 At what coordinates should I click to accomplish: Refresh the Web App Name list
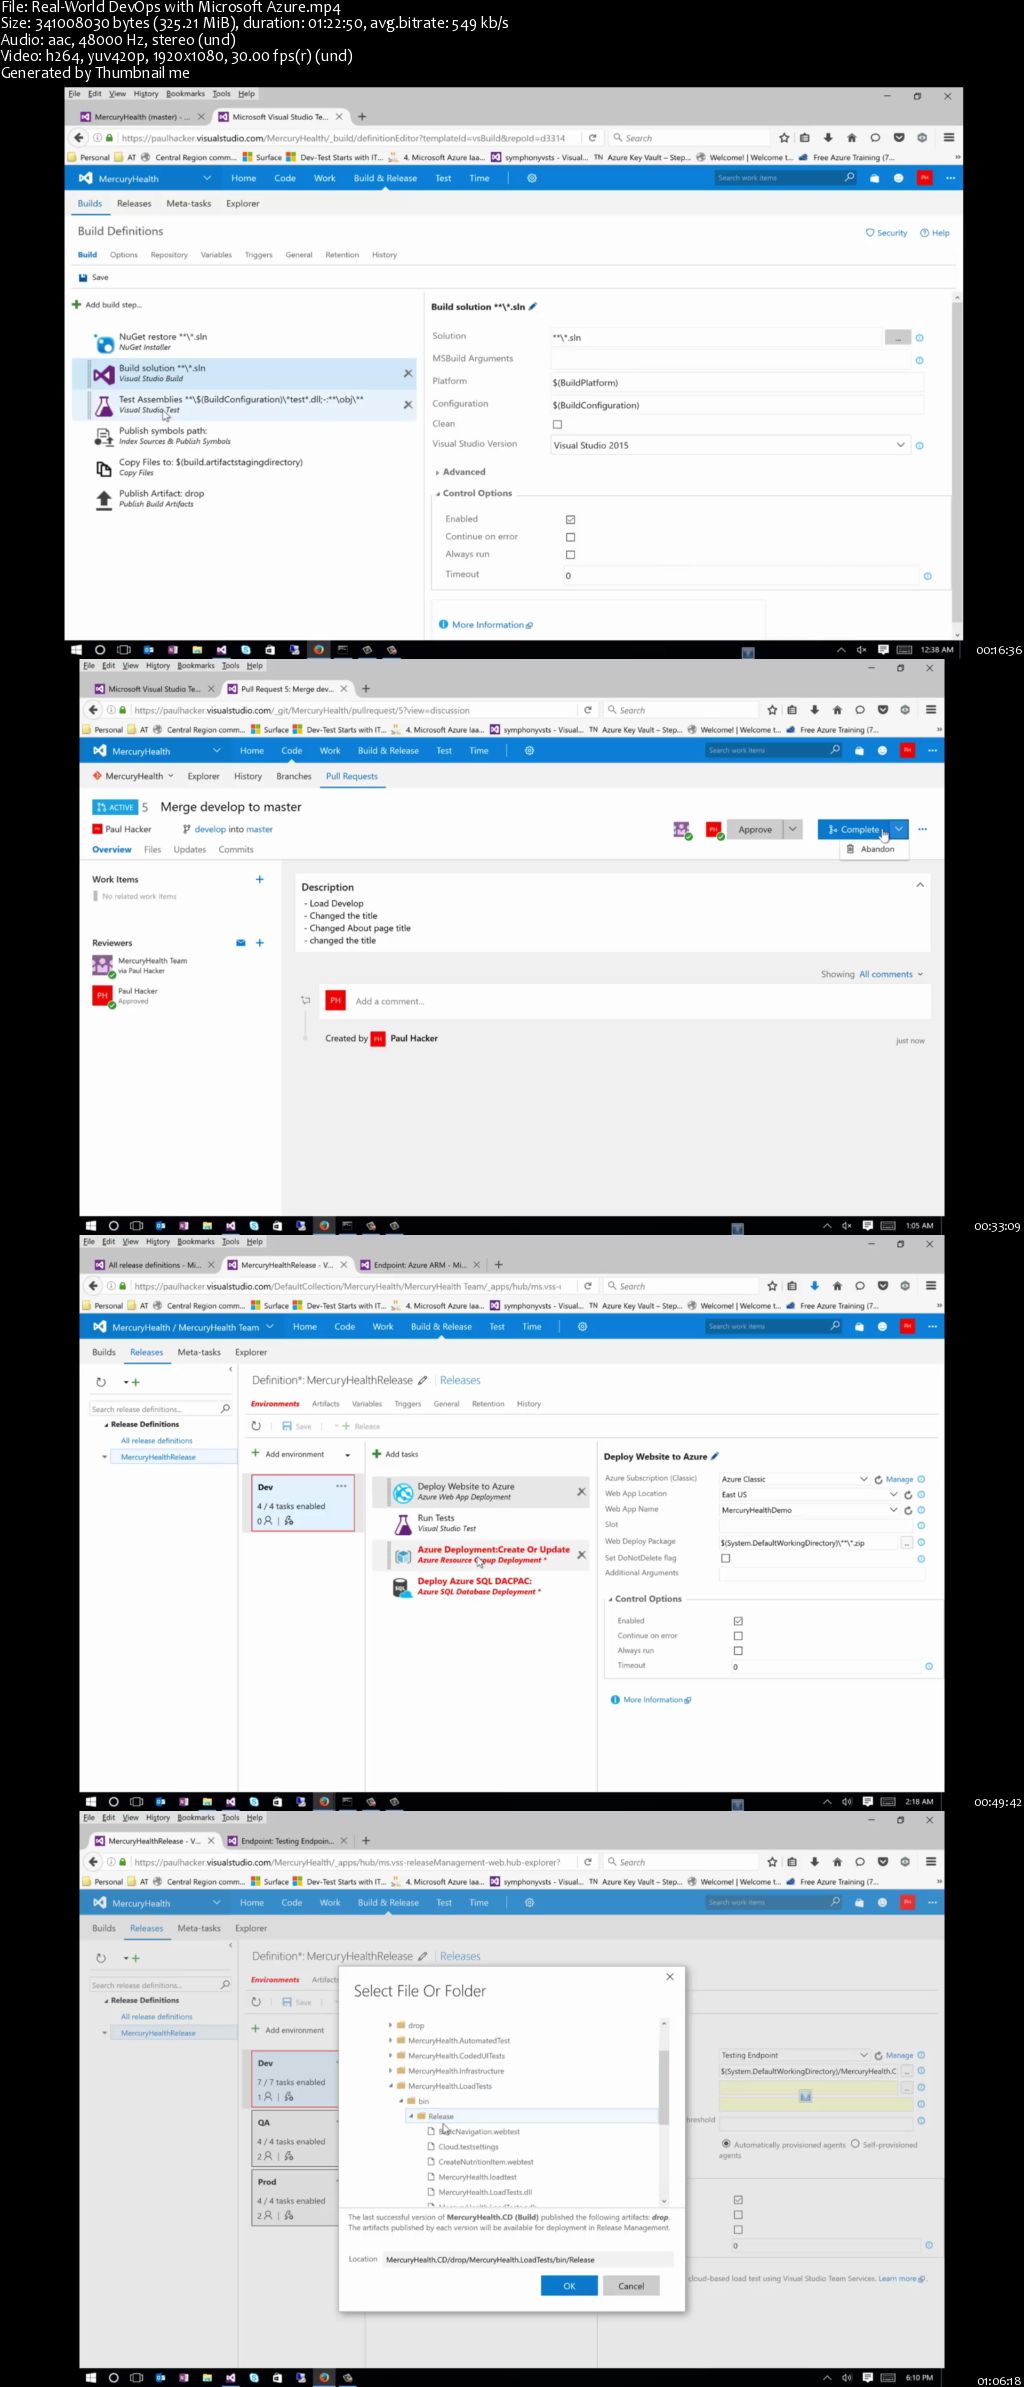(908, 1510)
